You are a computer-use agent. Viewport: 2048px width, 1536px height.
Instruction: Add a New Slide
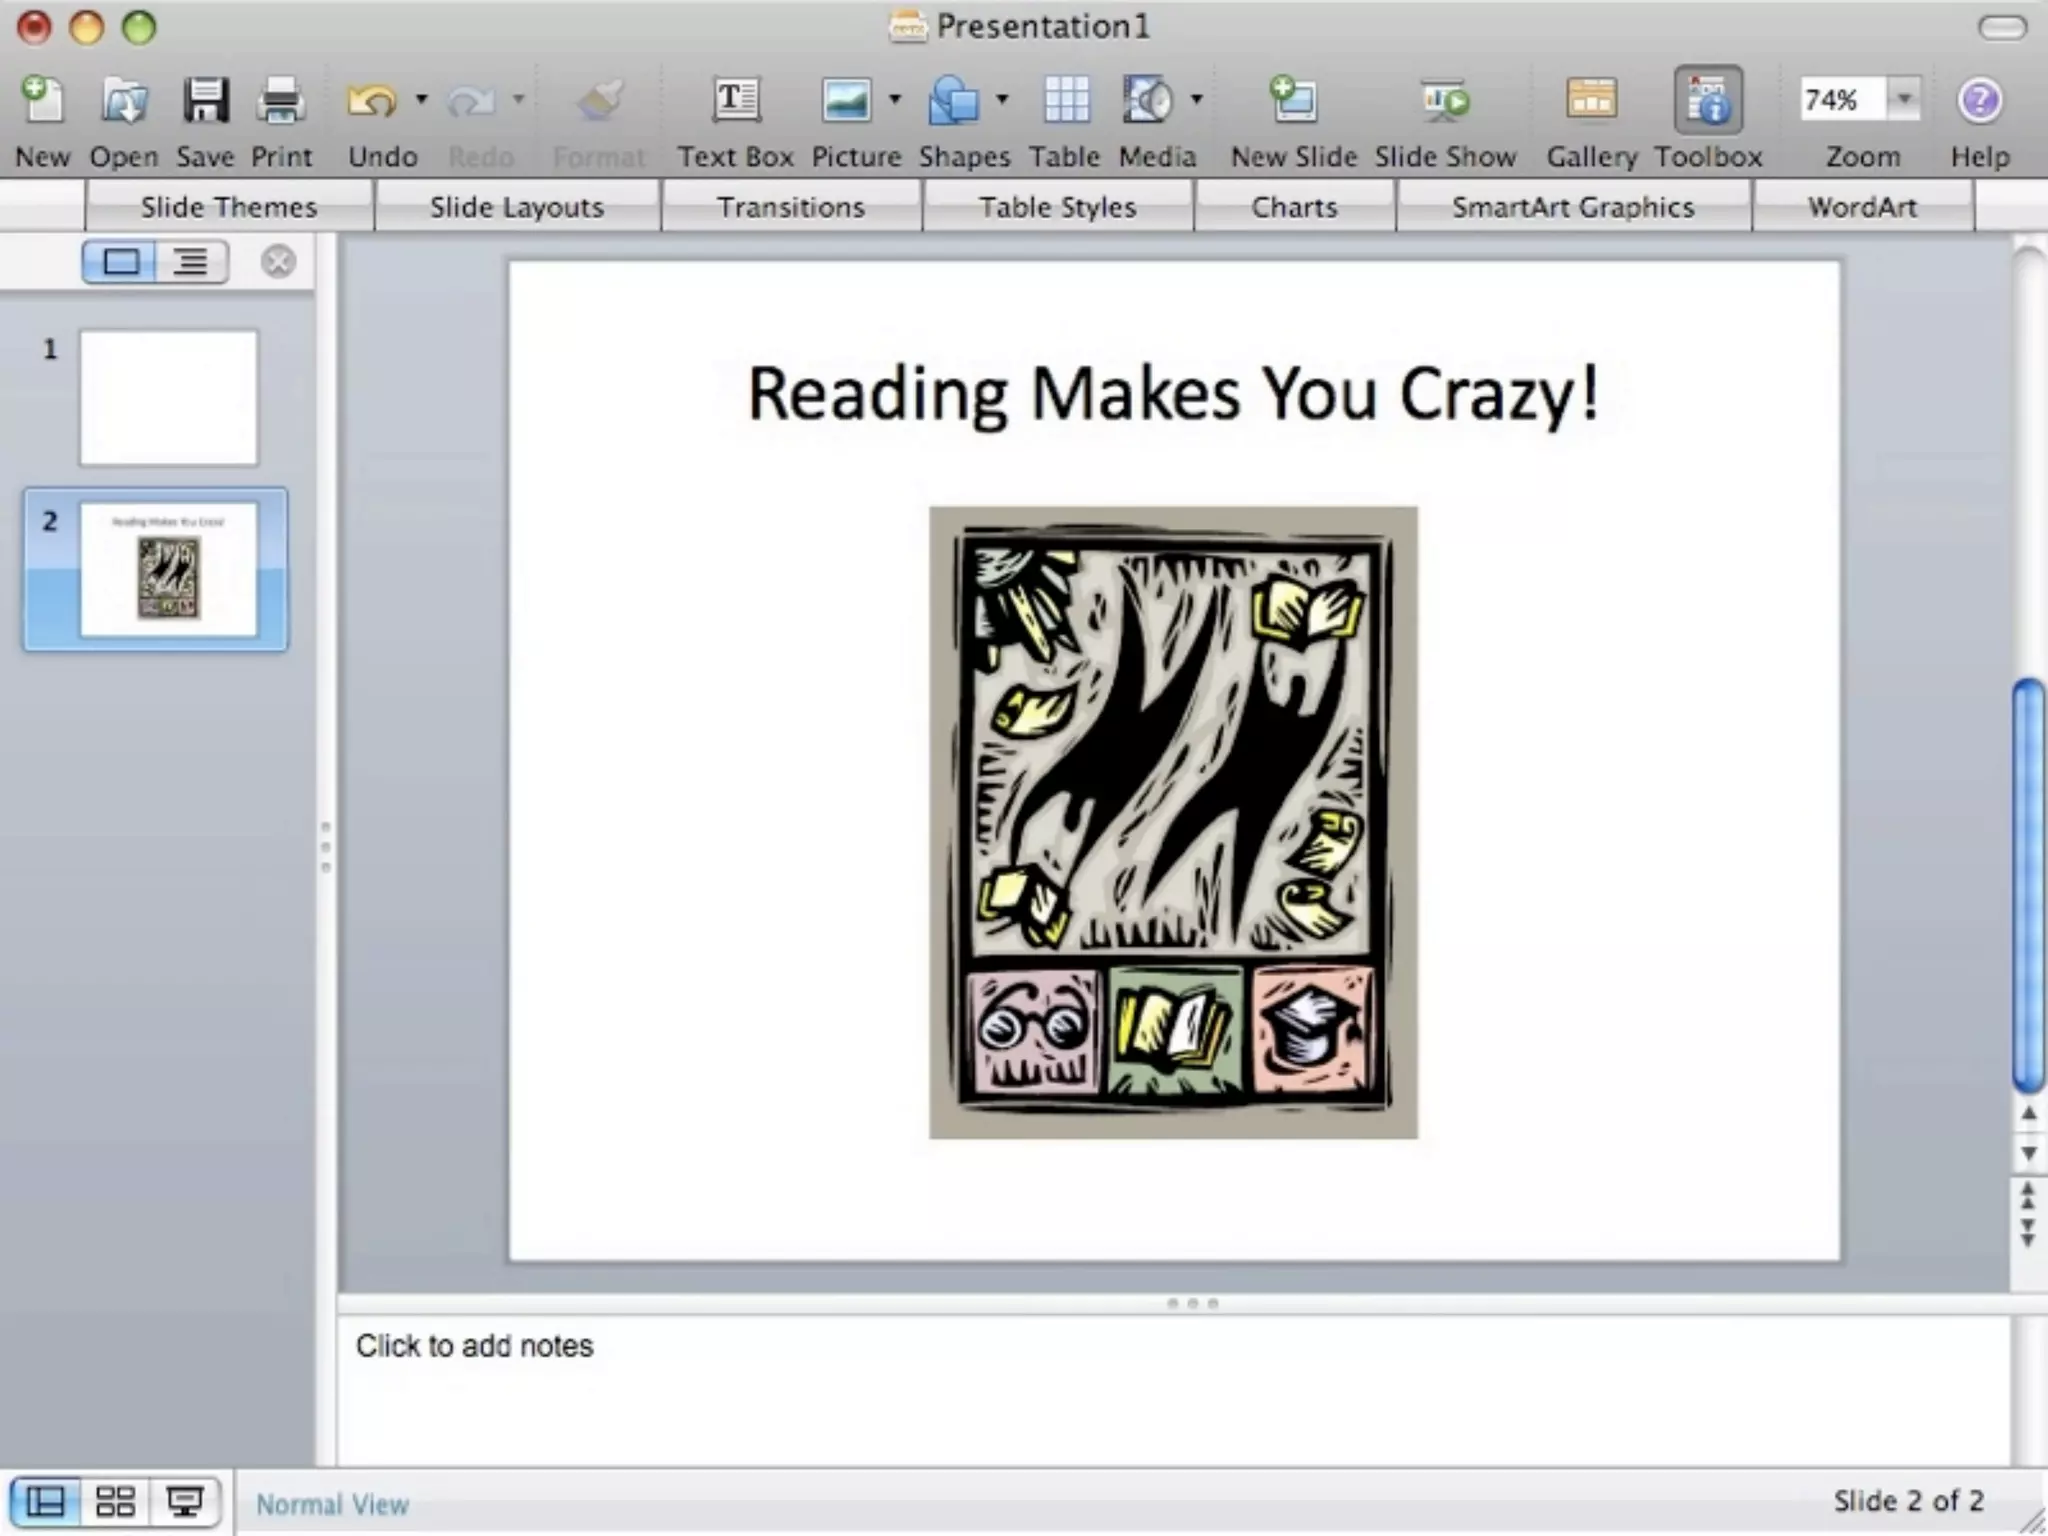point(1293,101)
